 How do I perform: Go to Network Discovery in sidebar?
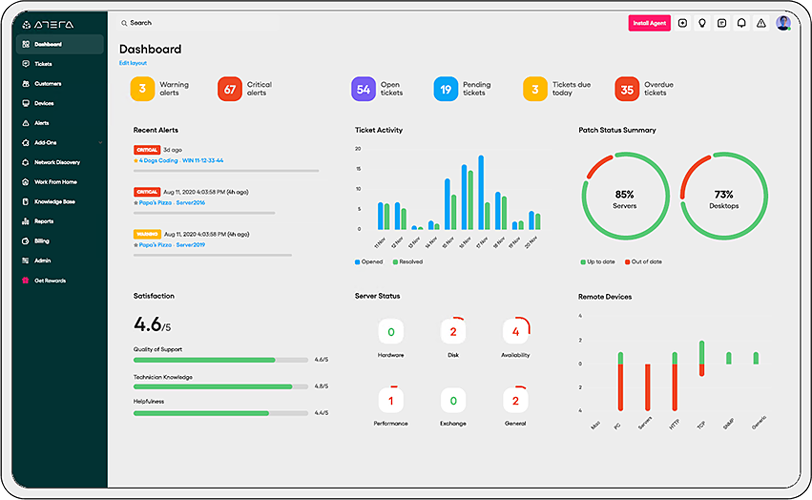tap(56, 162)
